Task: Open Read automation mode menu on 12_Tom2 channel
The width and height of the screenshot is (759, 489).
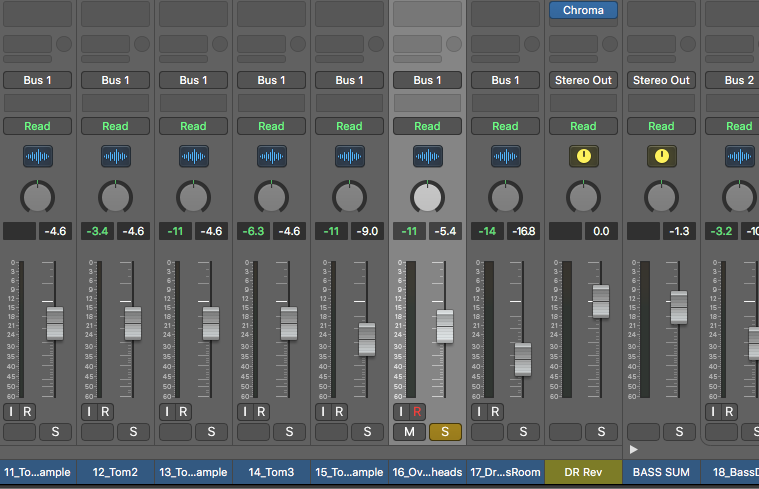Action: (x=115, y=126)
